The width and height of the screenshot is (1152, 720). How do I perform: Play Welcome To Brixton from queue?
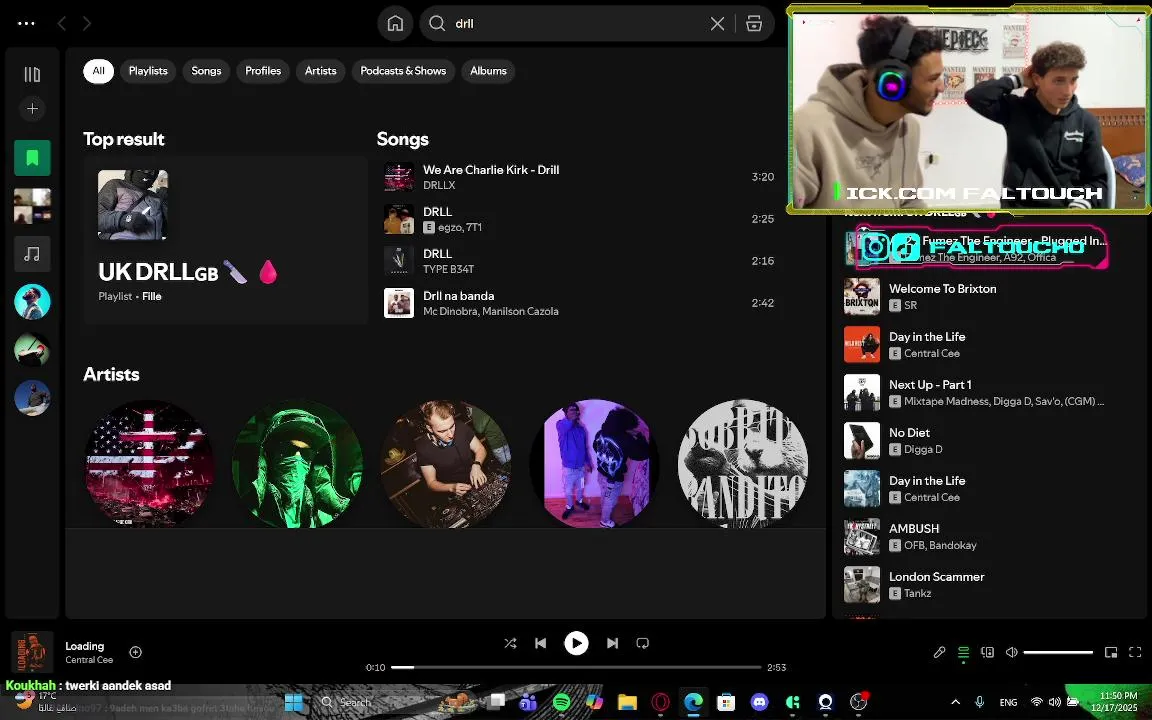[989, 296]
